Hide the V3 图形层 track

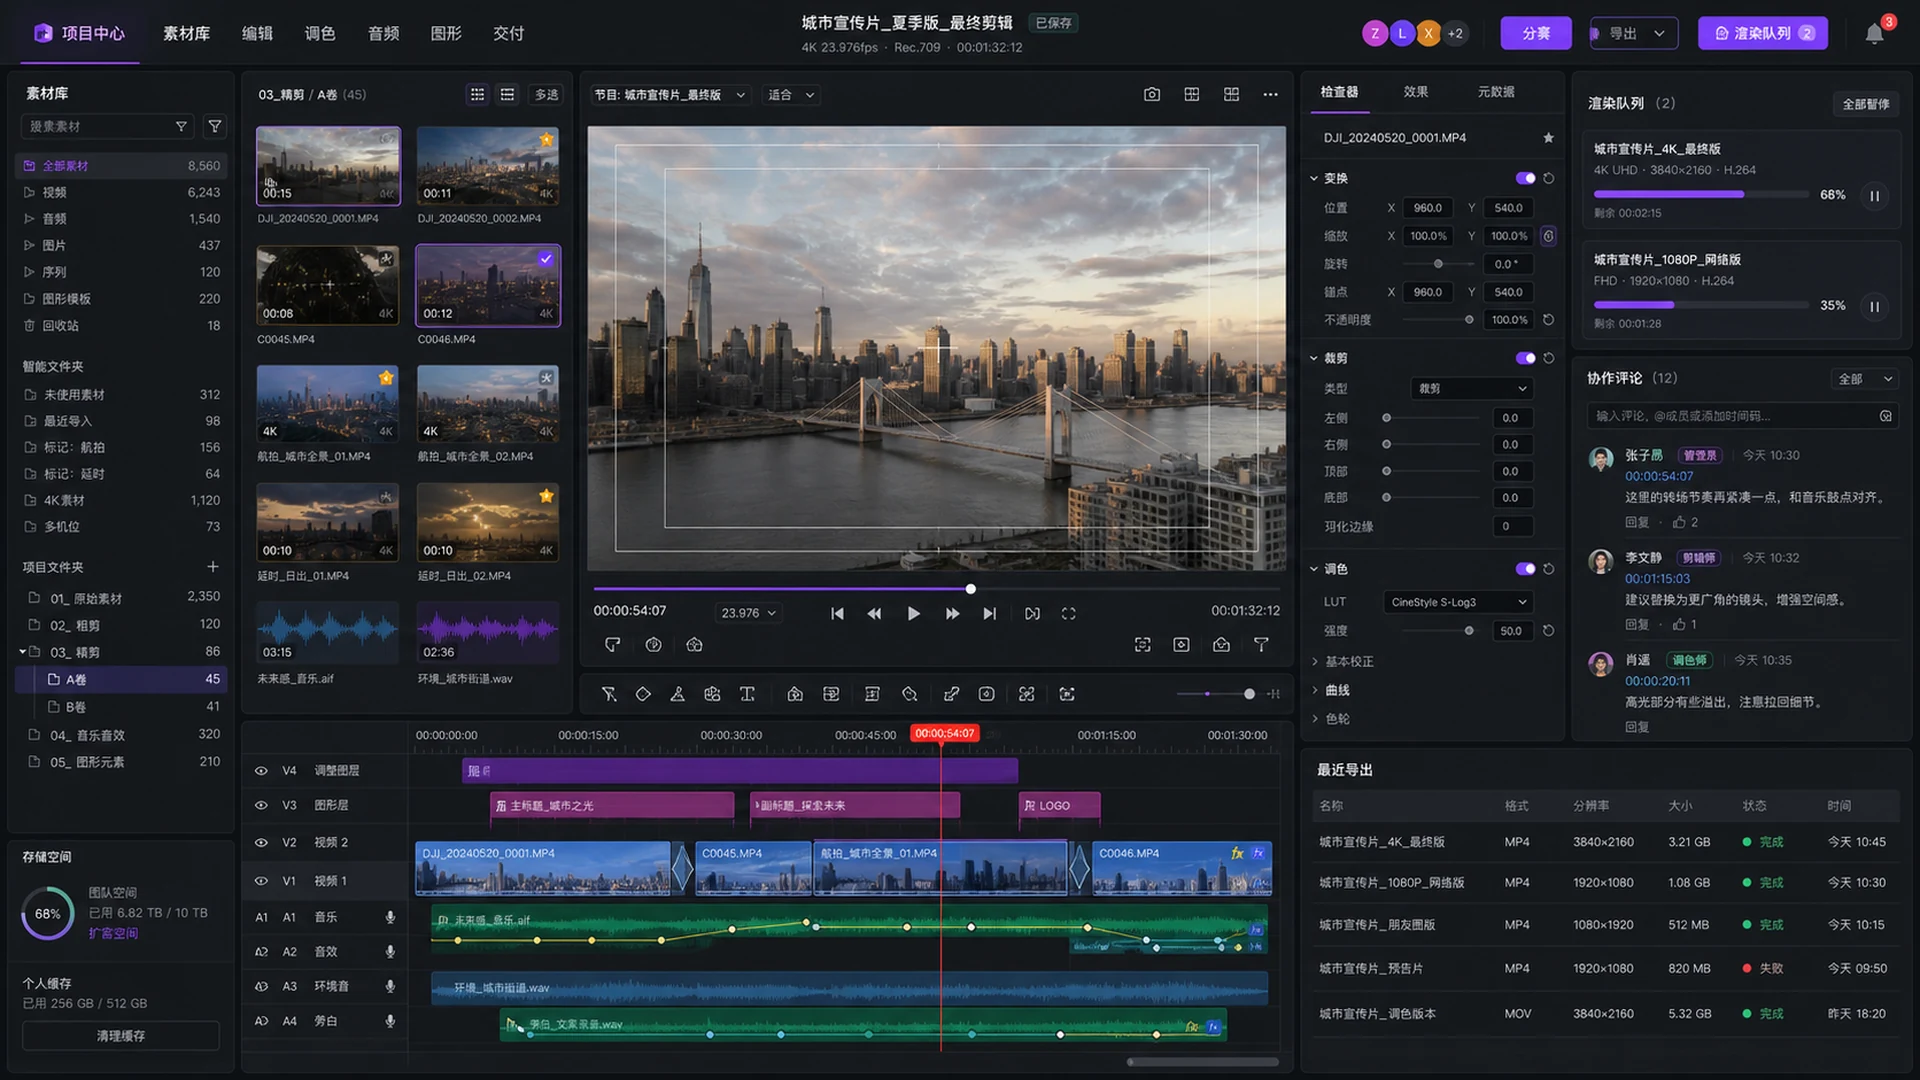[261, 805]
